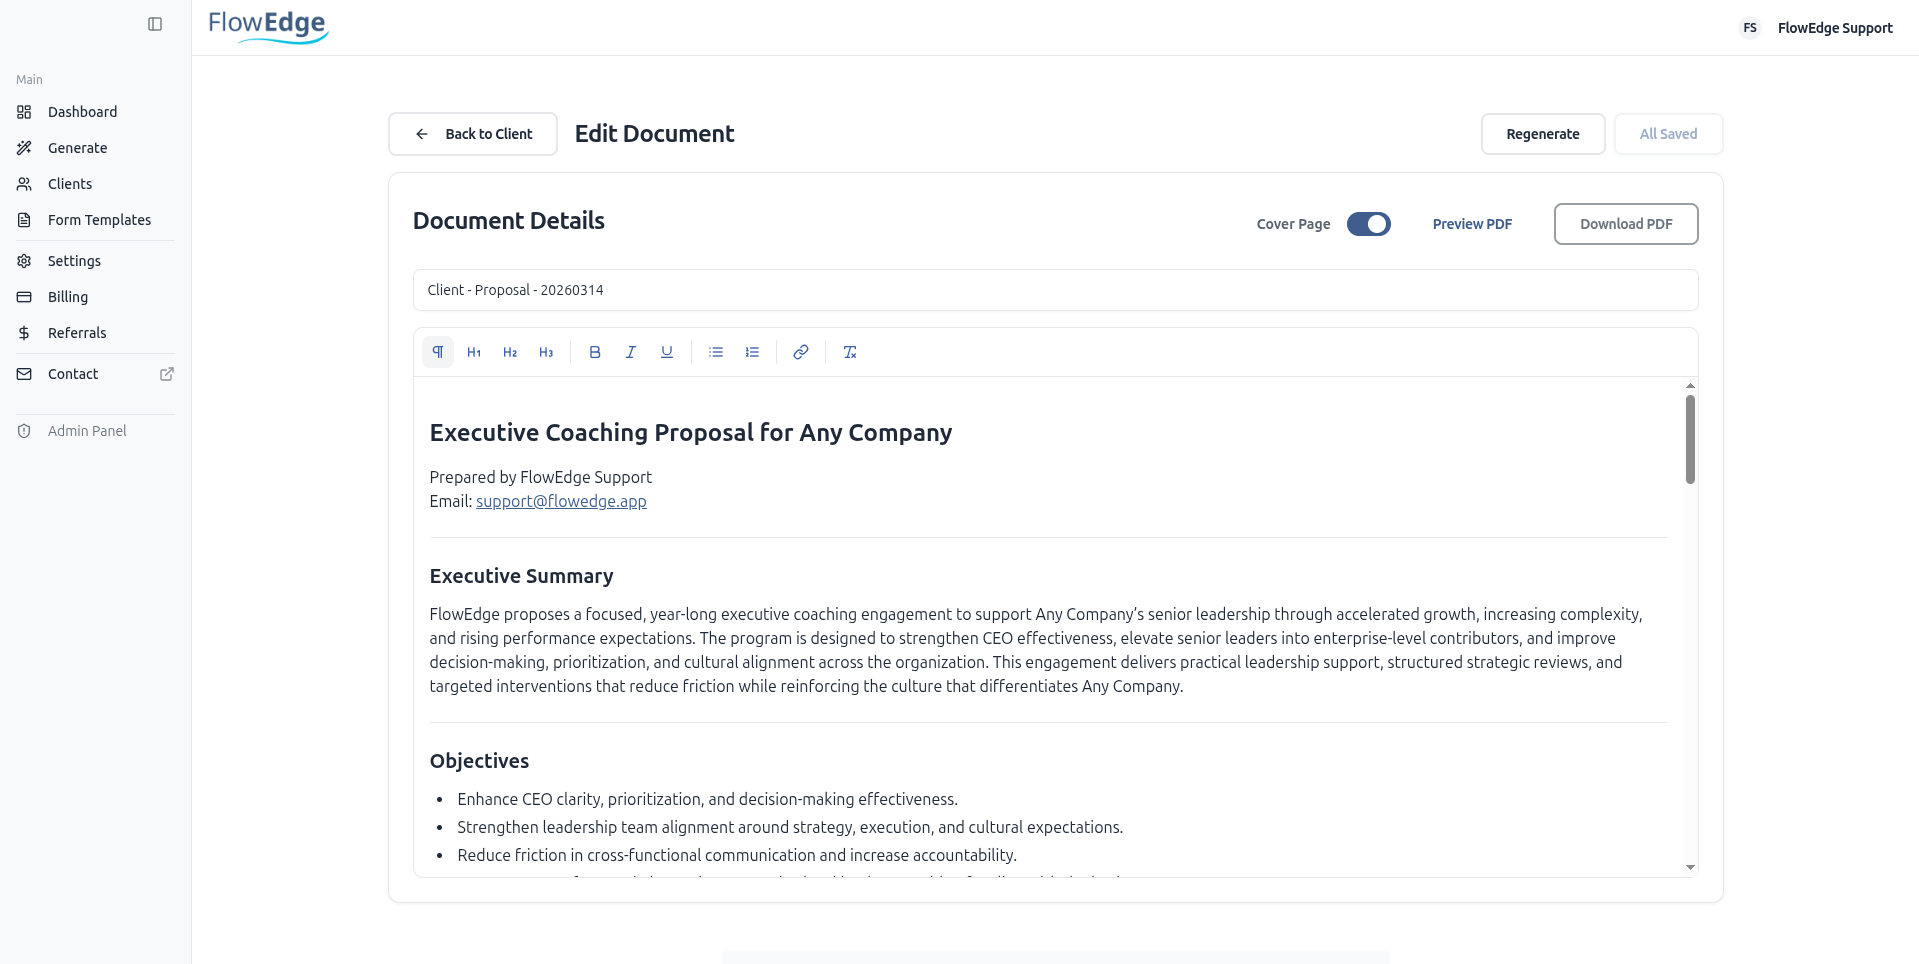Open the Clients section
The height and width of the screenshot is (964, 1919).
[70, 184]
